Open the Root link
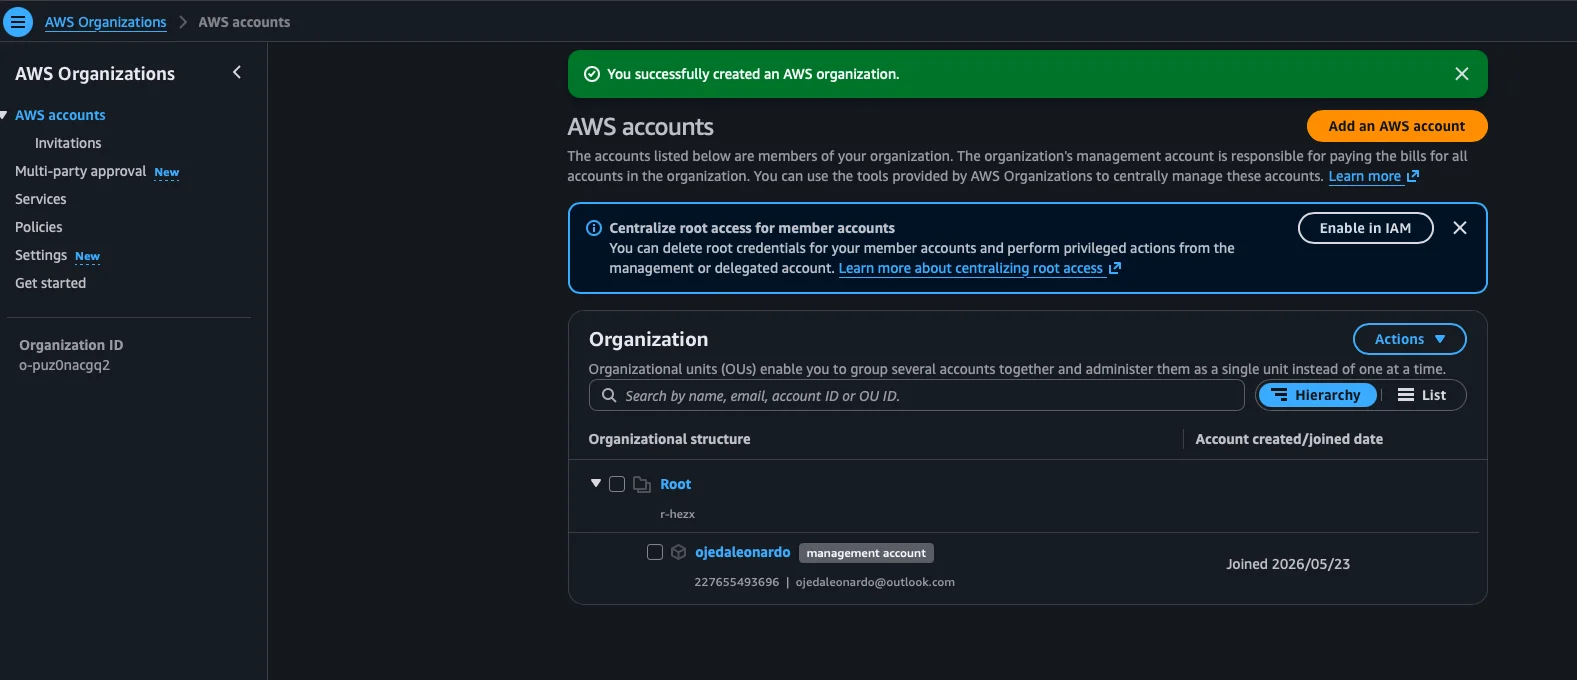1577x680 pixels. [675, 484]
